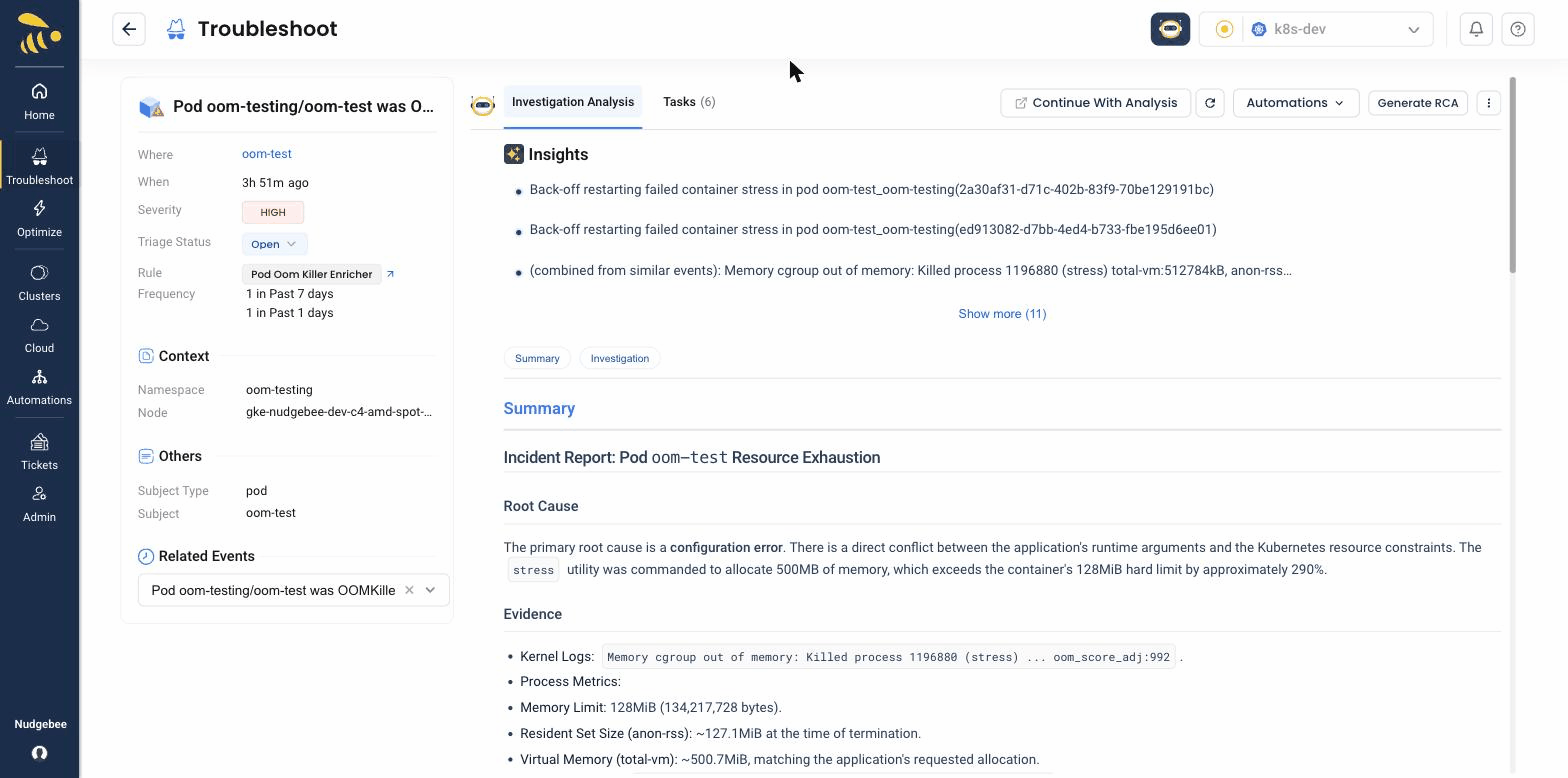Select the Memory cgroup out of memory insight
Image resolution: width=1568 pixels, height=778 pixels.
[911, 271]
